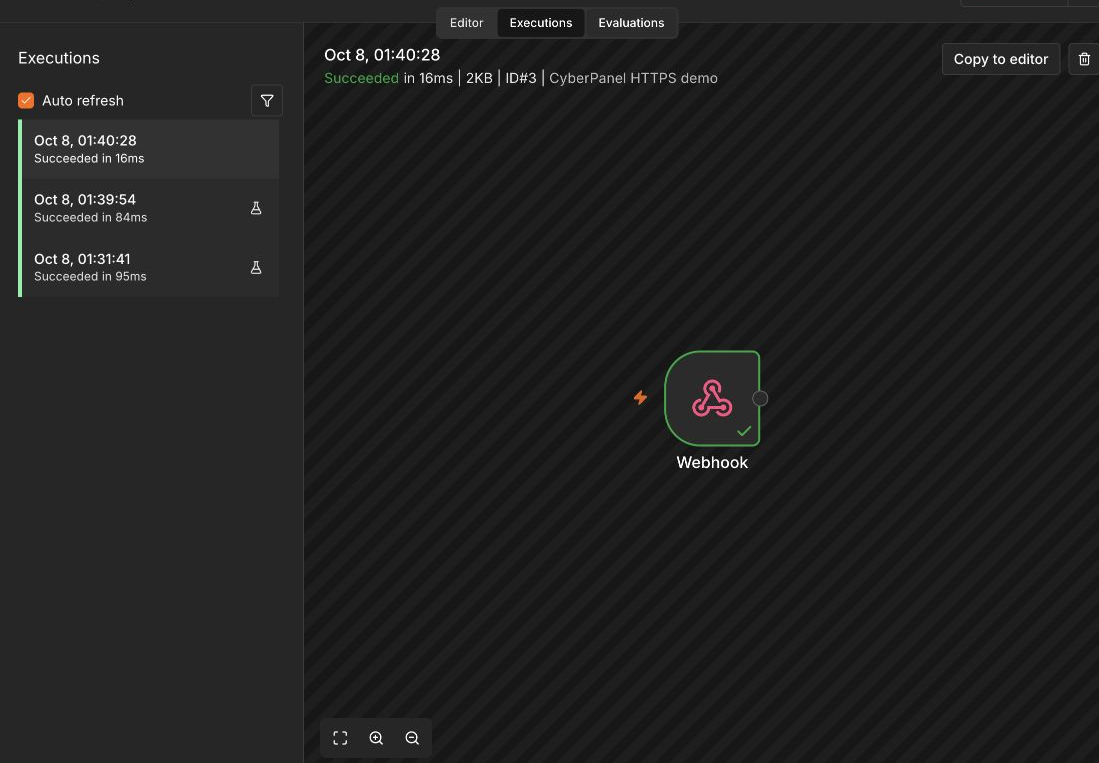The width and height of the screenshot is (1099, 763).
Task: Click the green Succeeded status text
Action: click(x=361, y=78)
